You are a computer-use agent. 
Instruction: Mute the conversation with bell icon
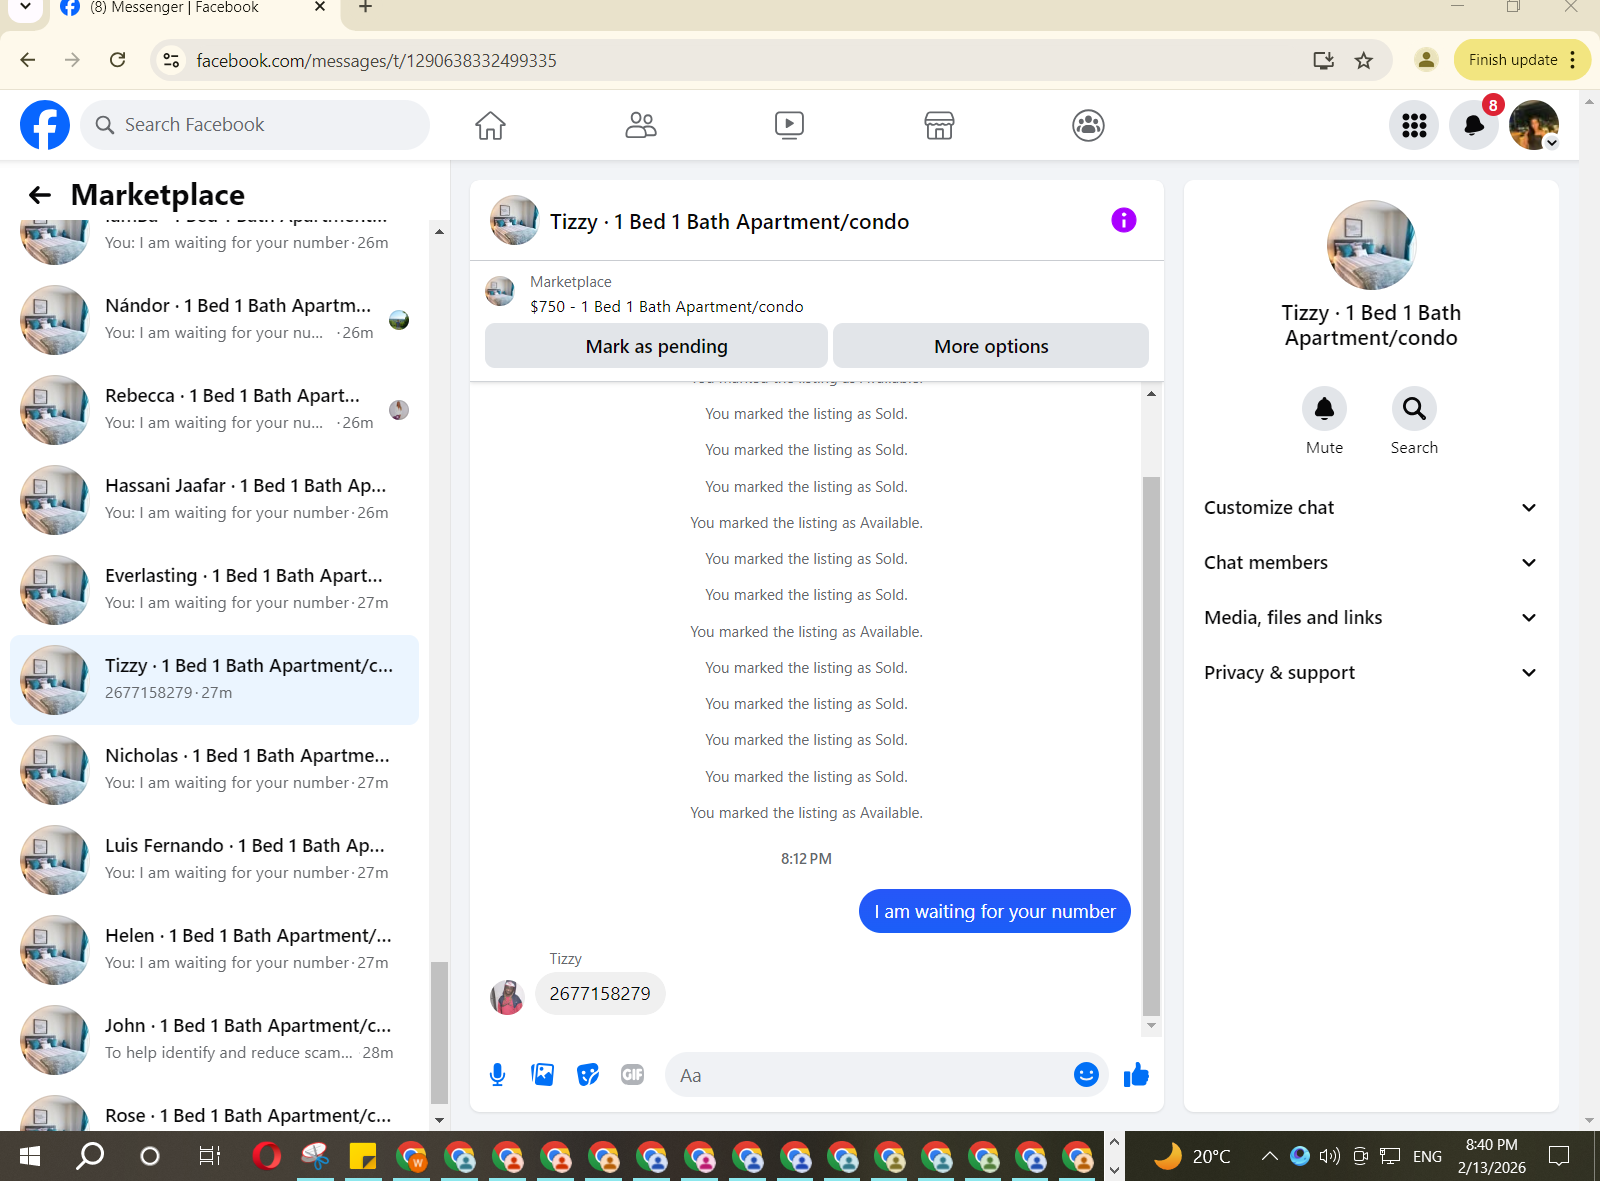[1324, 408]
